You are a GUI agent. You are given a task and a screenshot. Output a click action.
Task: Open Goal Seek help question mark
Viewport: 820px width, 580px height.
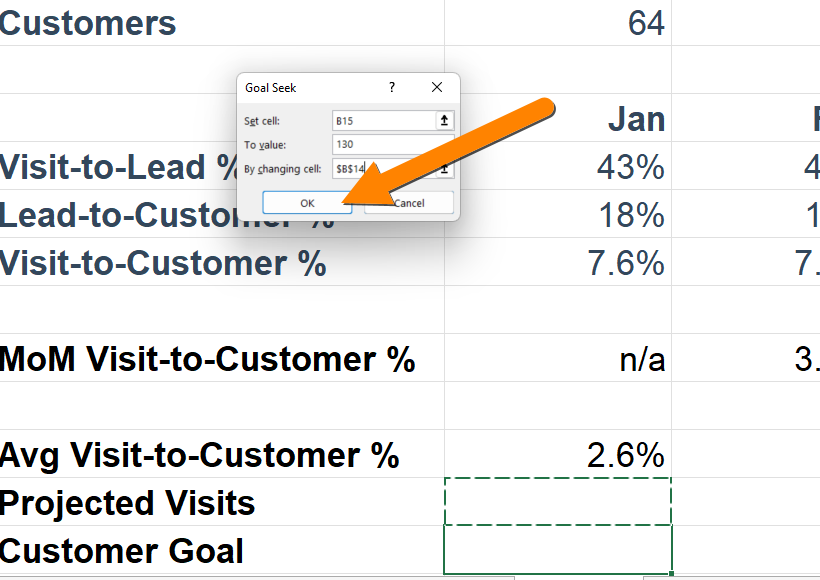click(392, 87)
